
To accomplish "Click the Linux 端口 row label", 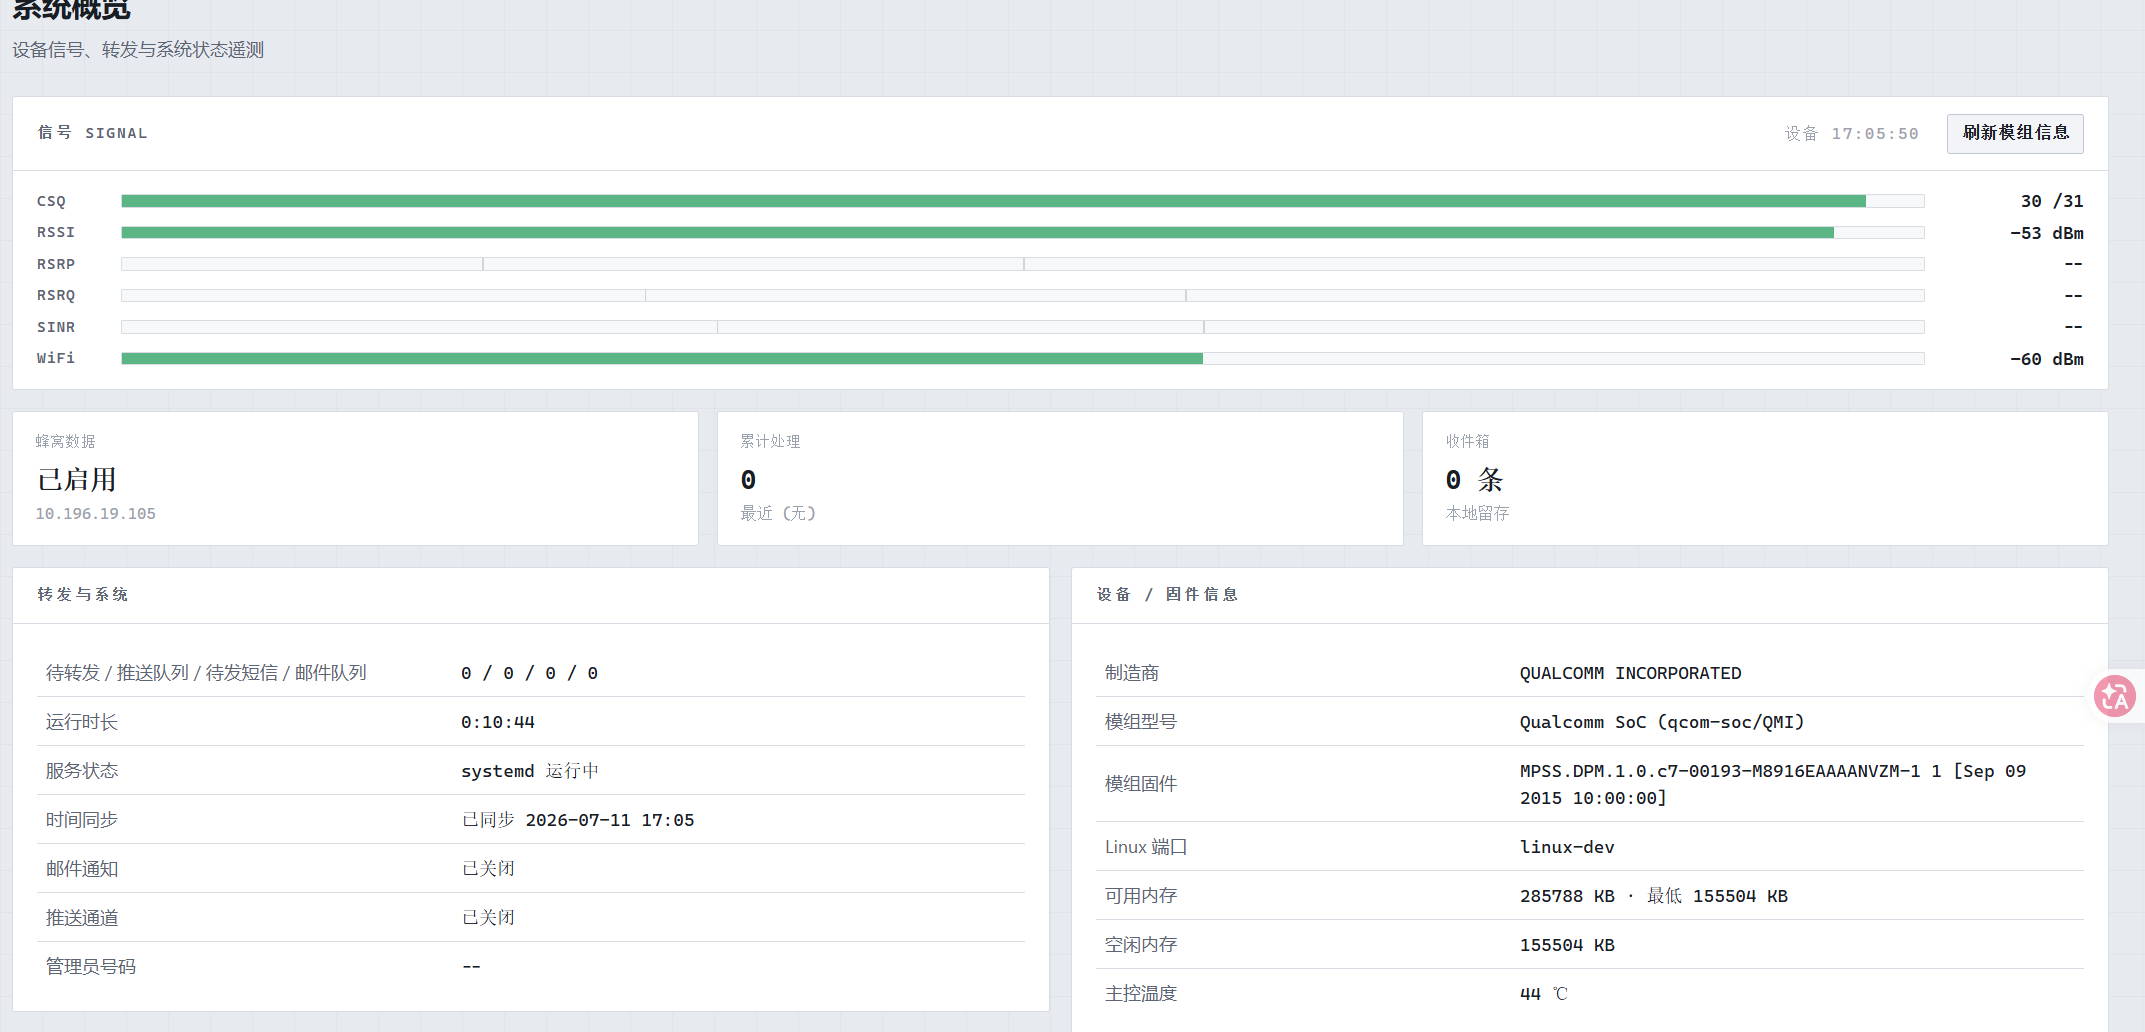I will 1146,847.
